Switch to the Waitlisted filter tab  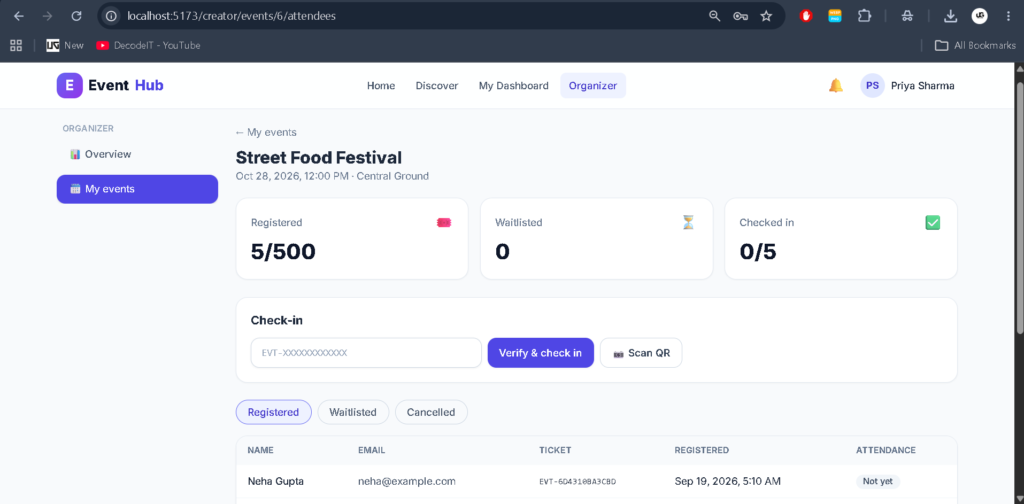(x=353, y=412)
